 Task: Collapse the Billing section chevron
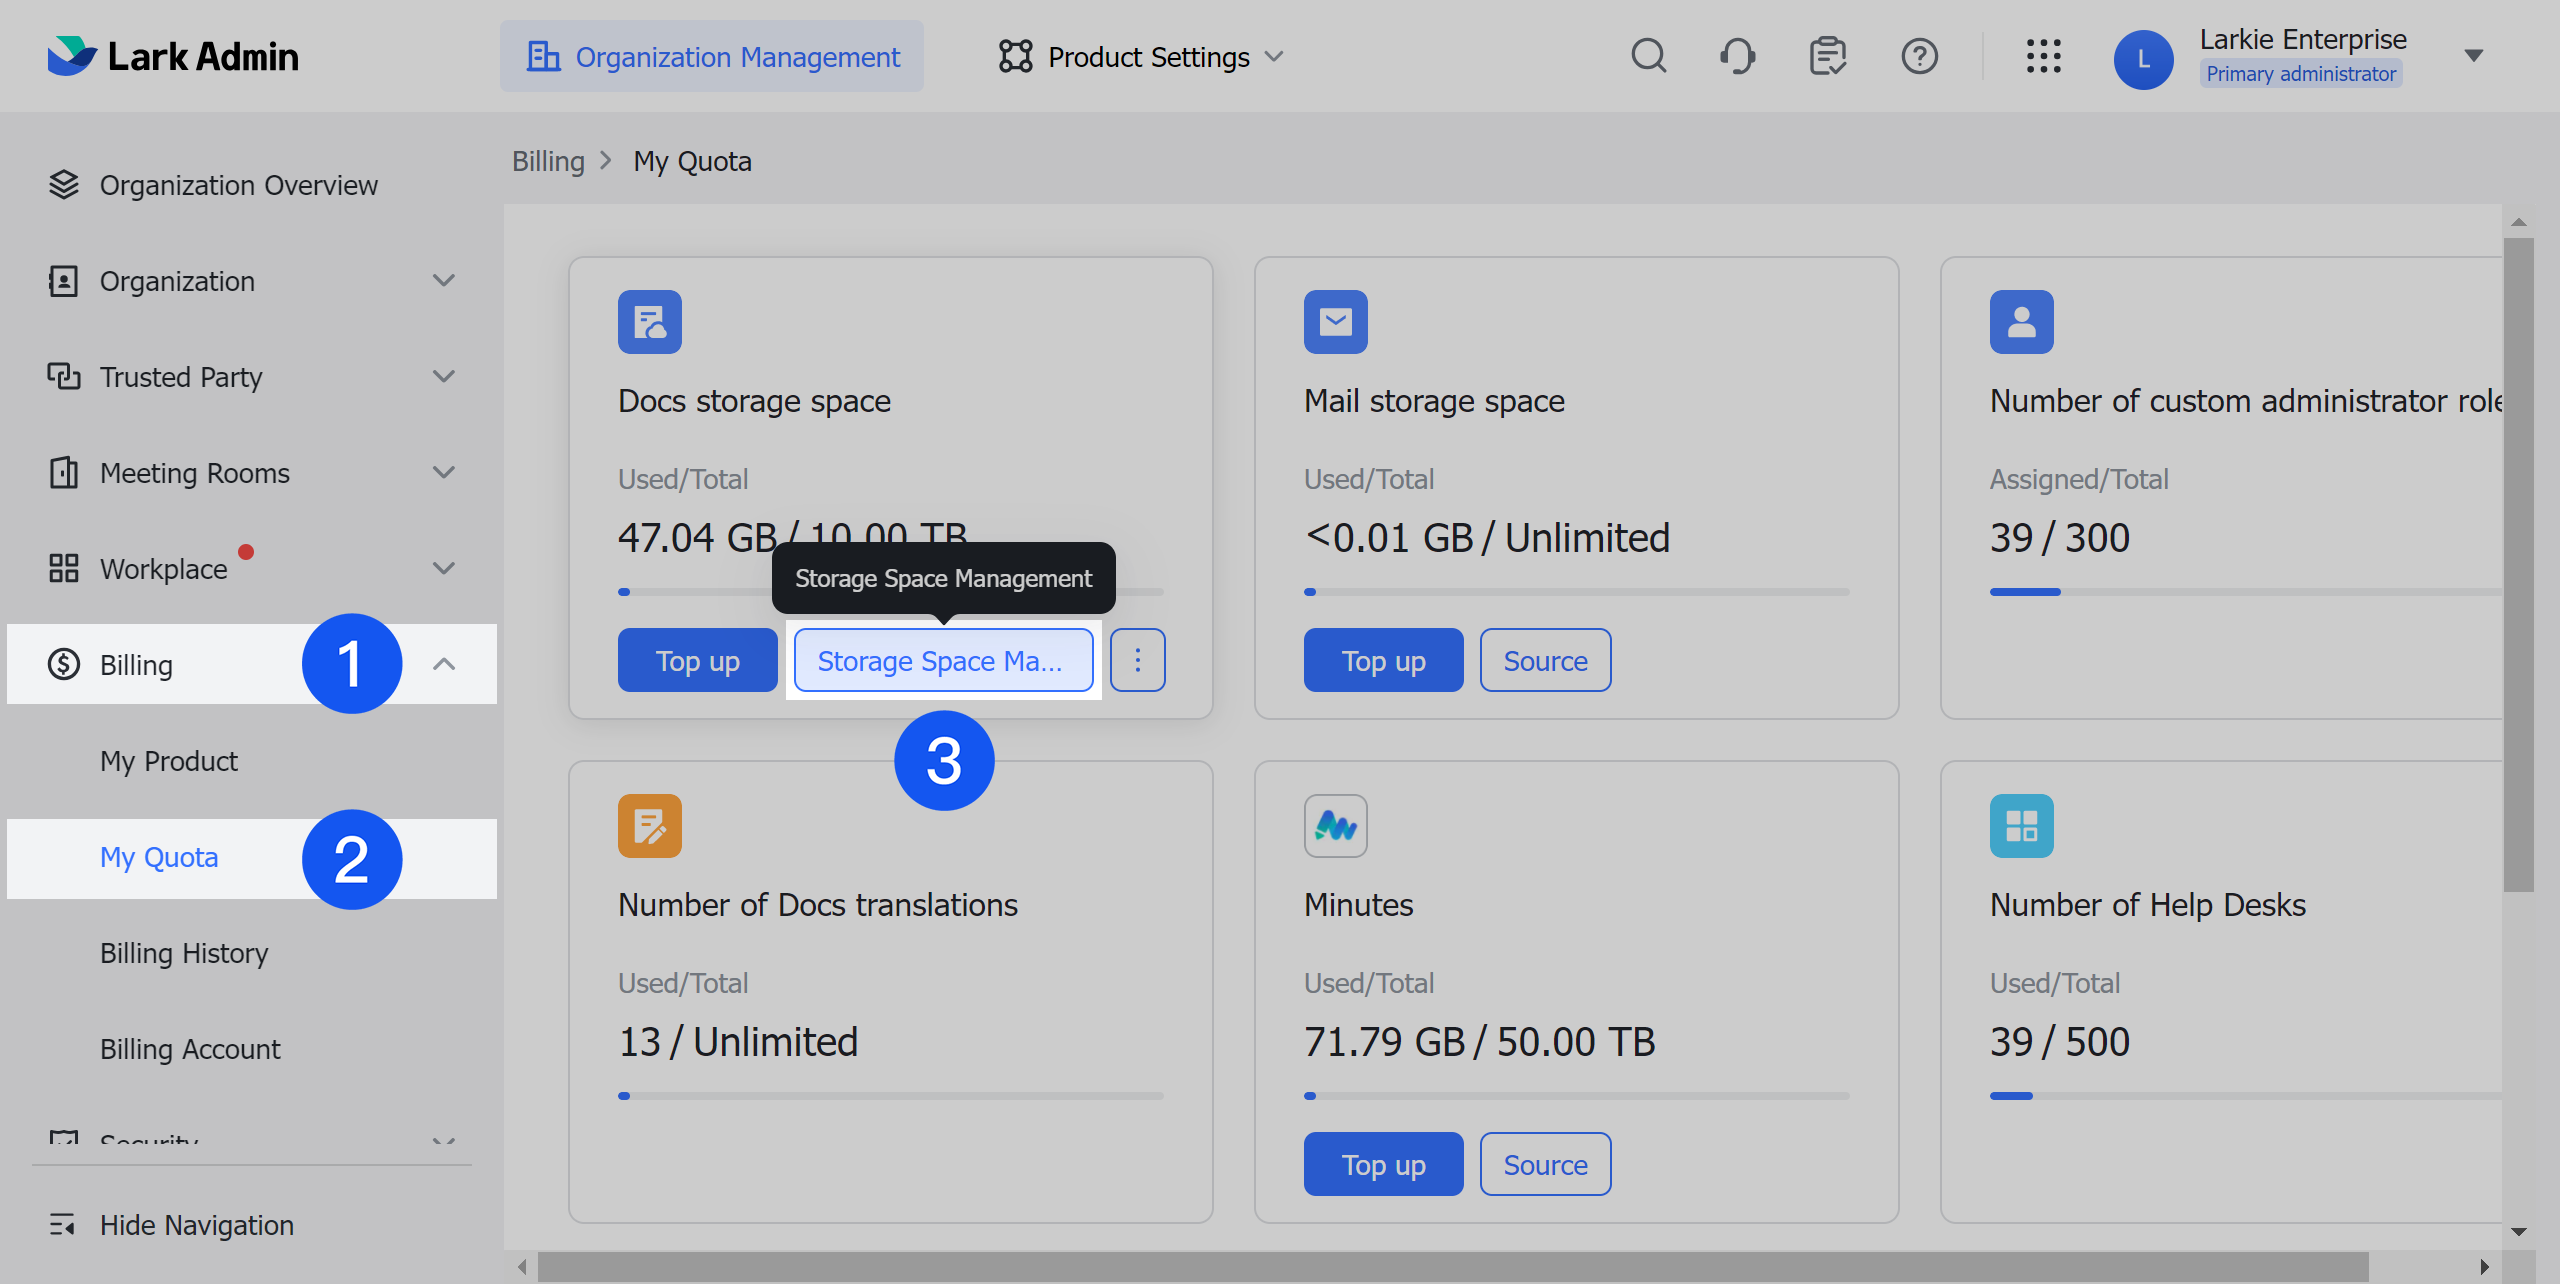(444, 664)
